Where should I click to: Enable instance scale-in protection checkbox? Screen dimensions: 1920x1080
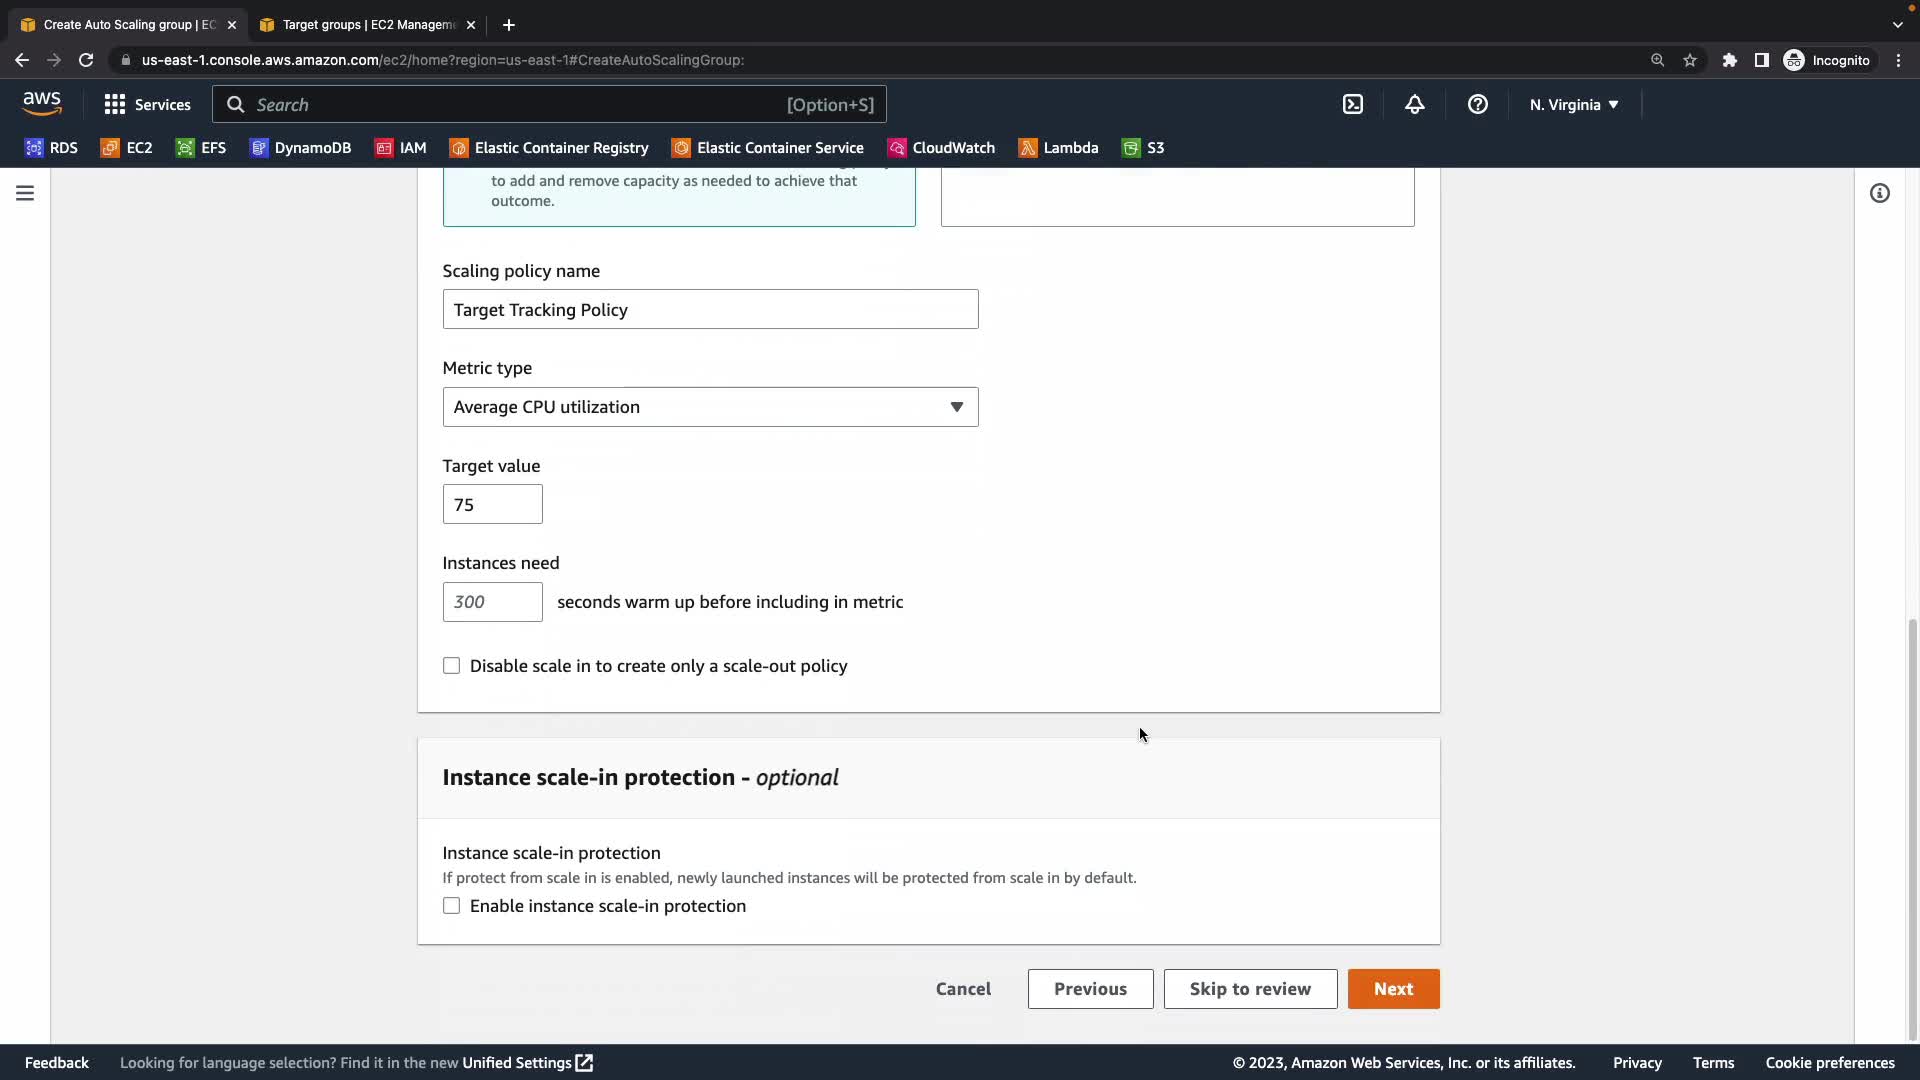coord(451,906)
